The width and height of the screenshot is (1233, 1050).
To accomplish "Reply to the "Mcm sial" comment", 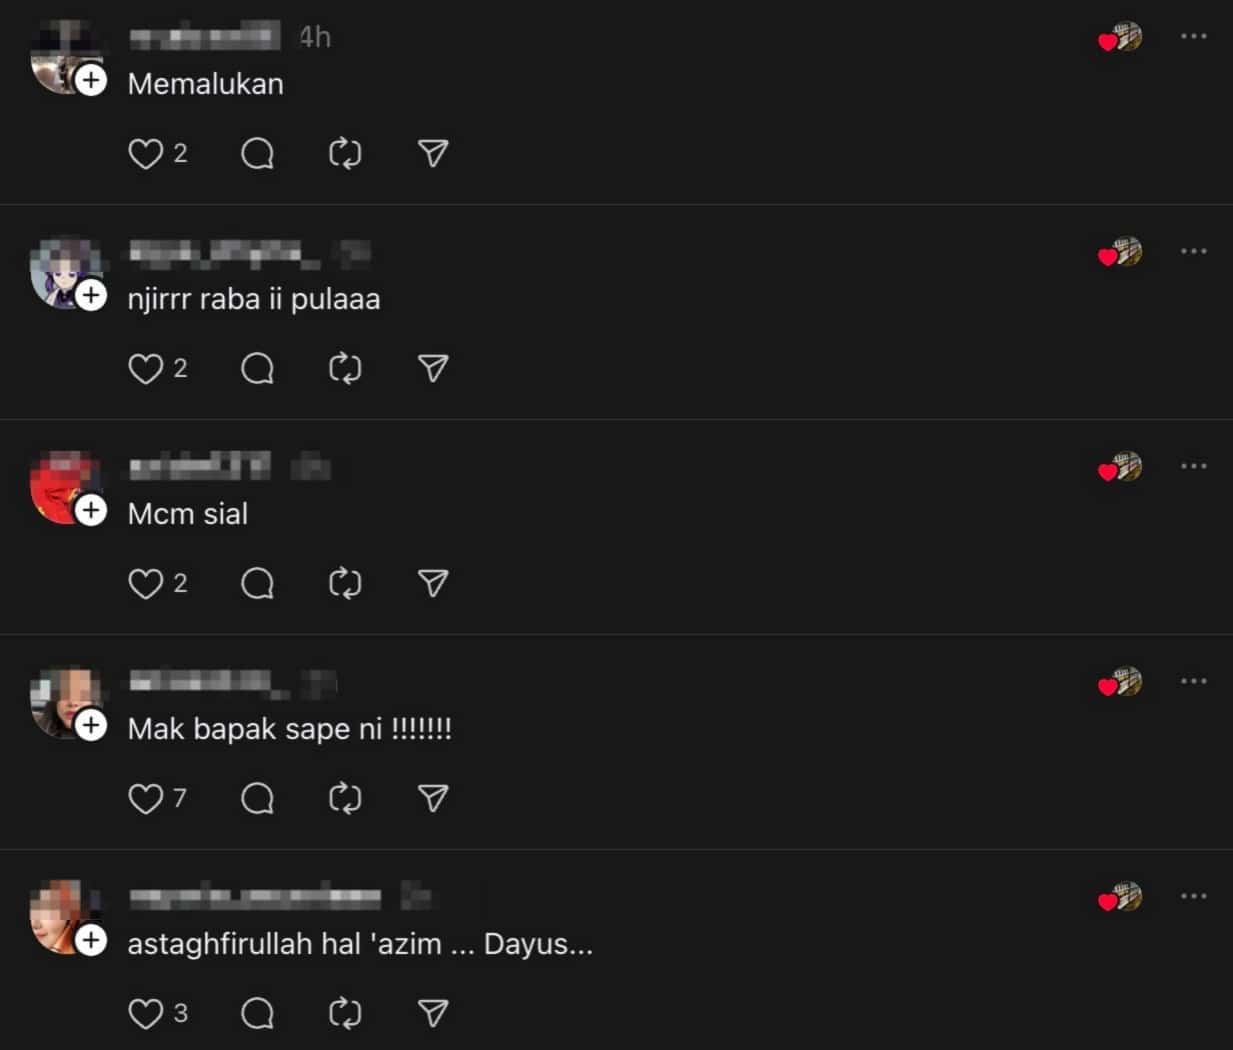I will tap(258, 583).
